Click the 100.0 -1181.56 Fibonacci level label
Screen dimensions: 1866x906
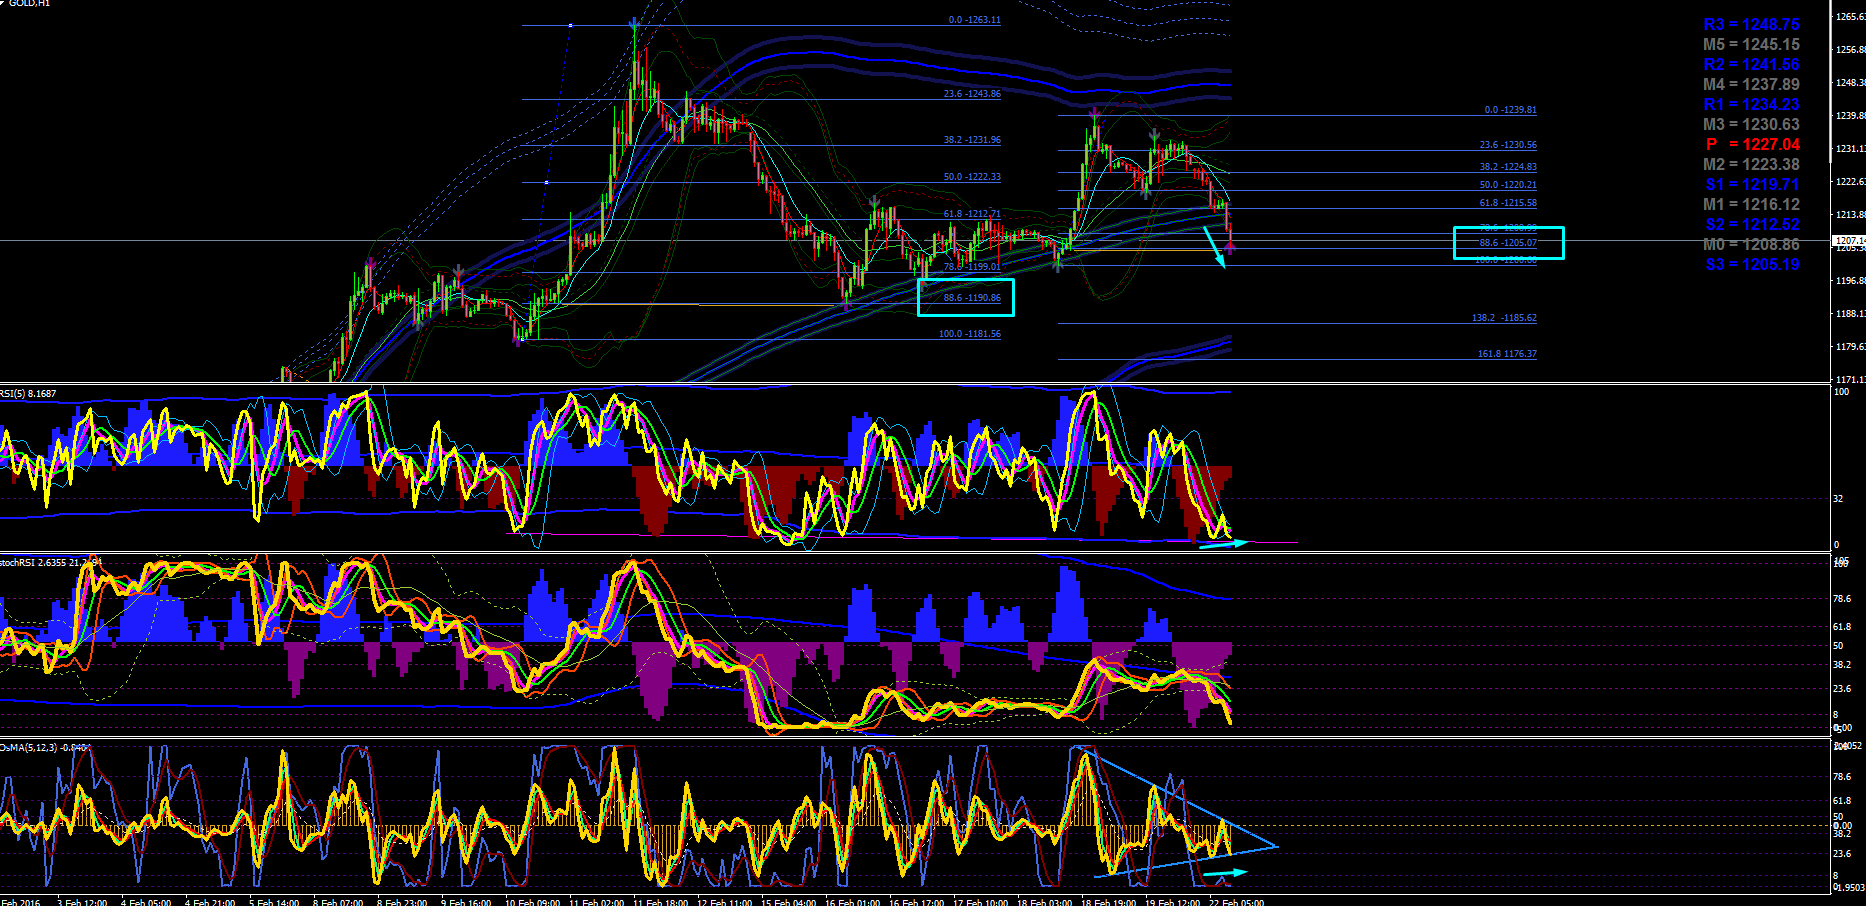click(x=969, y=334)
